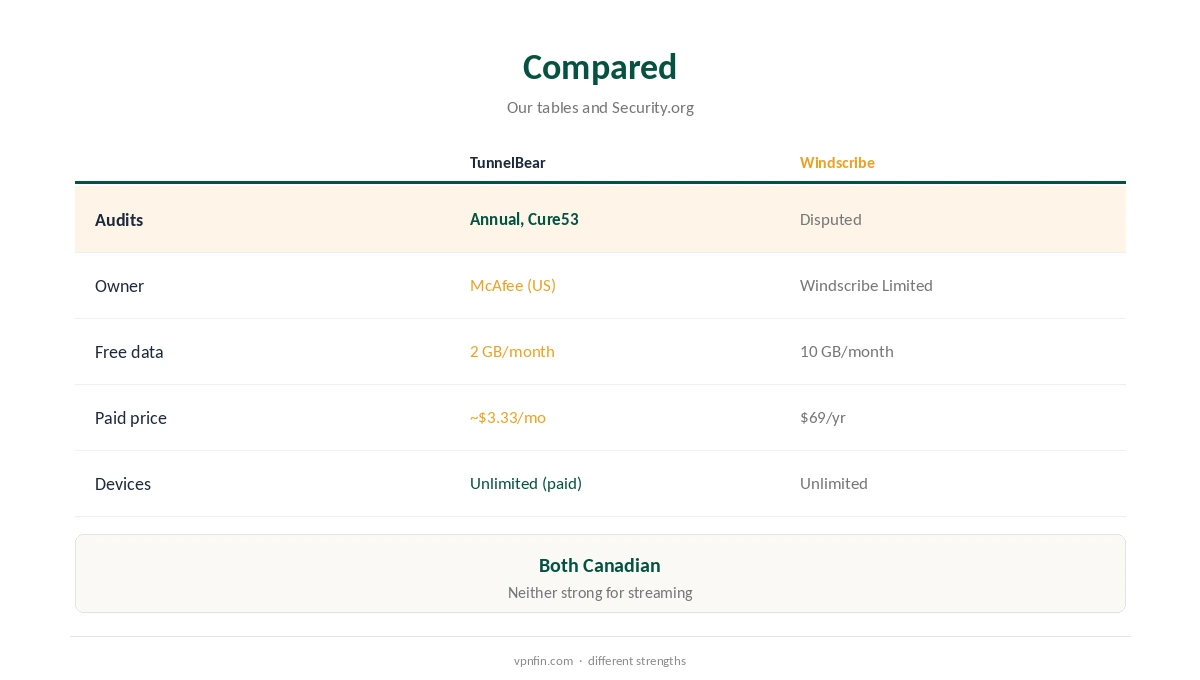1200x680 pixels.
Task: Click the 'Annual, Cure53' cell
Action: point(524,219)
